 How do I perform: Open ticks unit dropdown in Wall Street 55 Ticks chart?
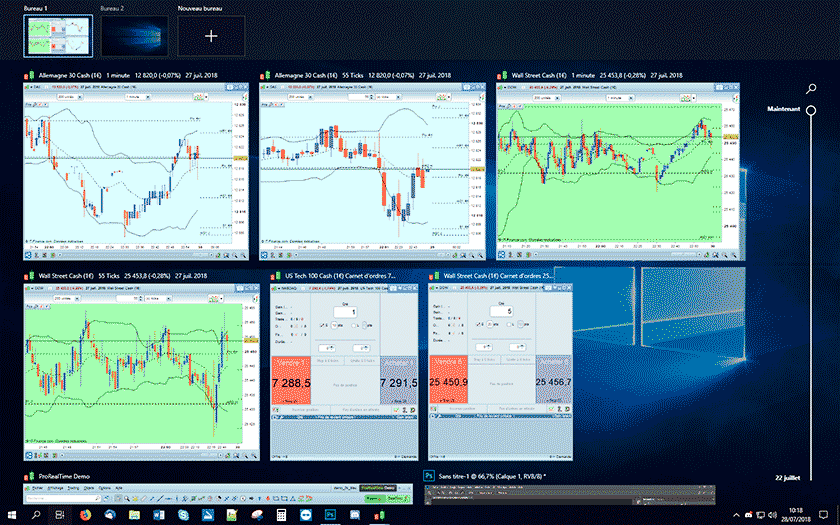pyautogui.click(x=160, y=298)
